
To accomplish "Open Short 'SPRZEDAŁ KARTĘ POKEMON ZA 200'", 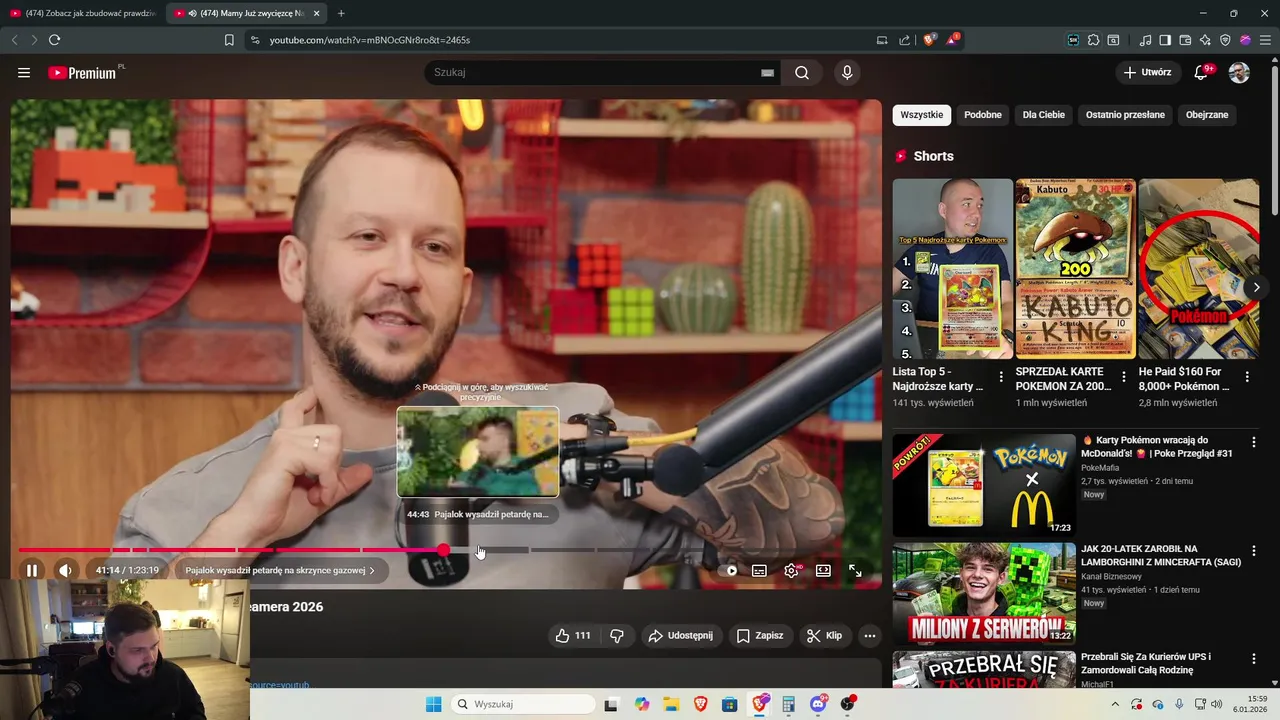I will 1076,269.
